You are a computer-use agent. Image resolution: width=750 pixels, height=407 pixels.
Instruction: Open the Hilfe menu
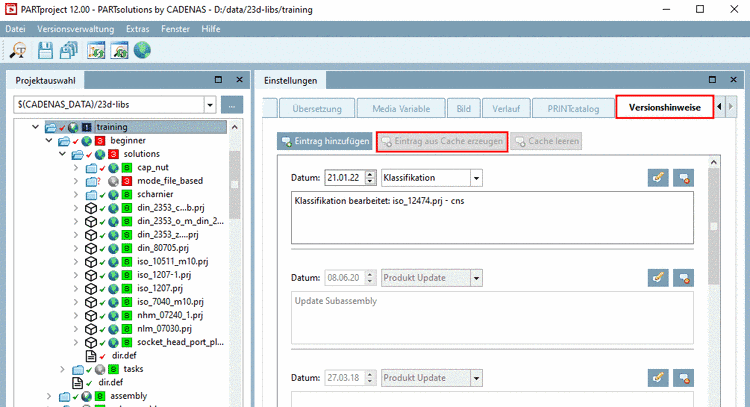click(211, 29)
